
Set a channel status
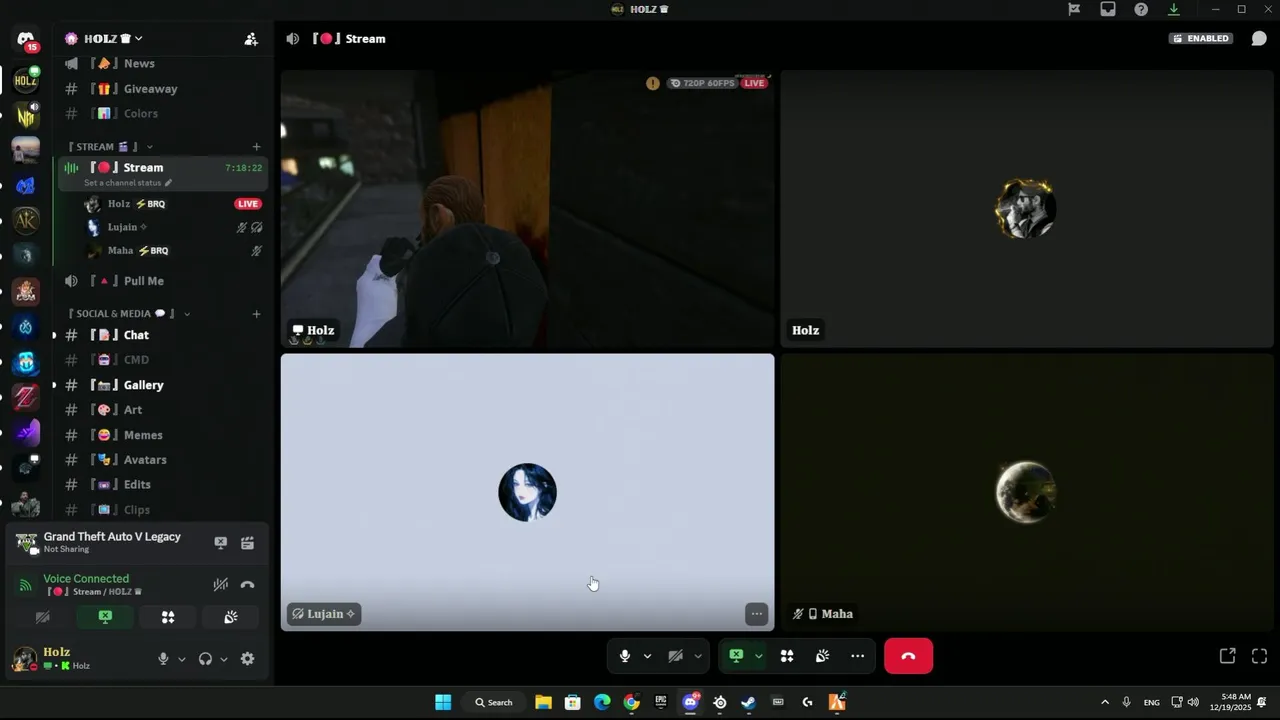pos(128,183)
